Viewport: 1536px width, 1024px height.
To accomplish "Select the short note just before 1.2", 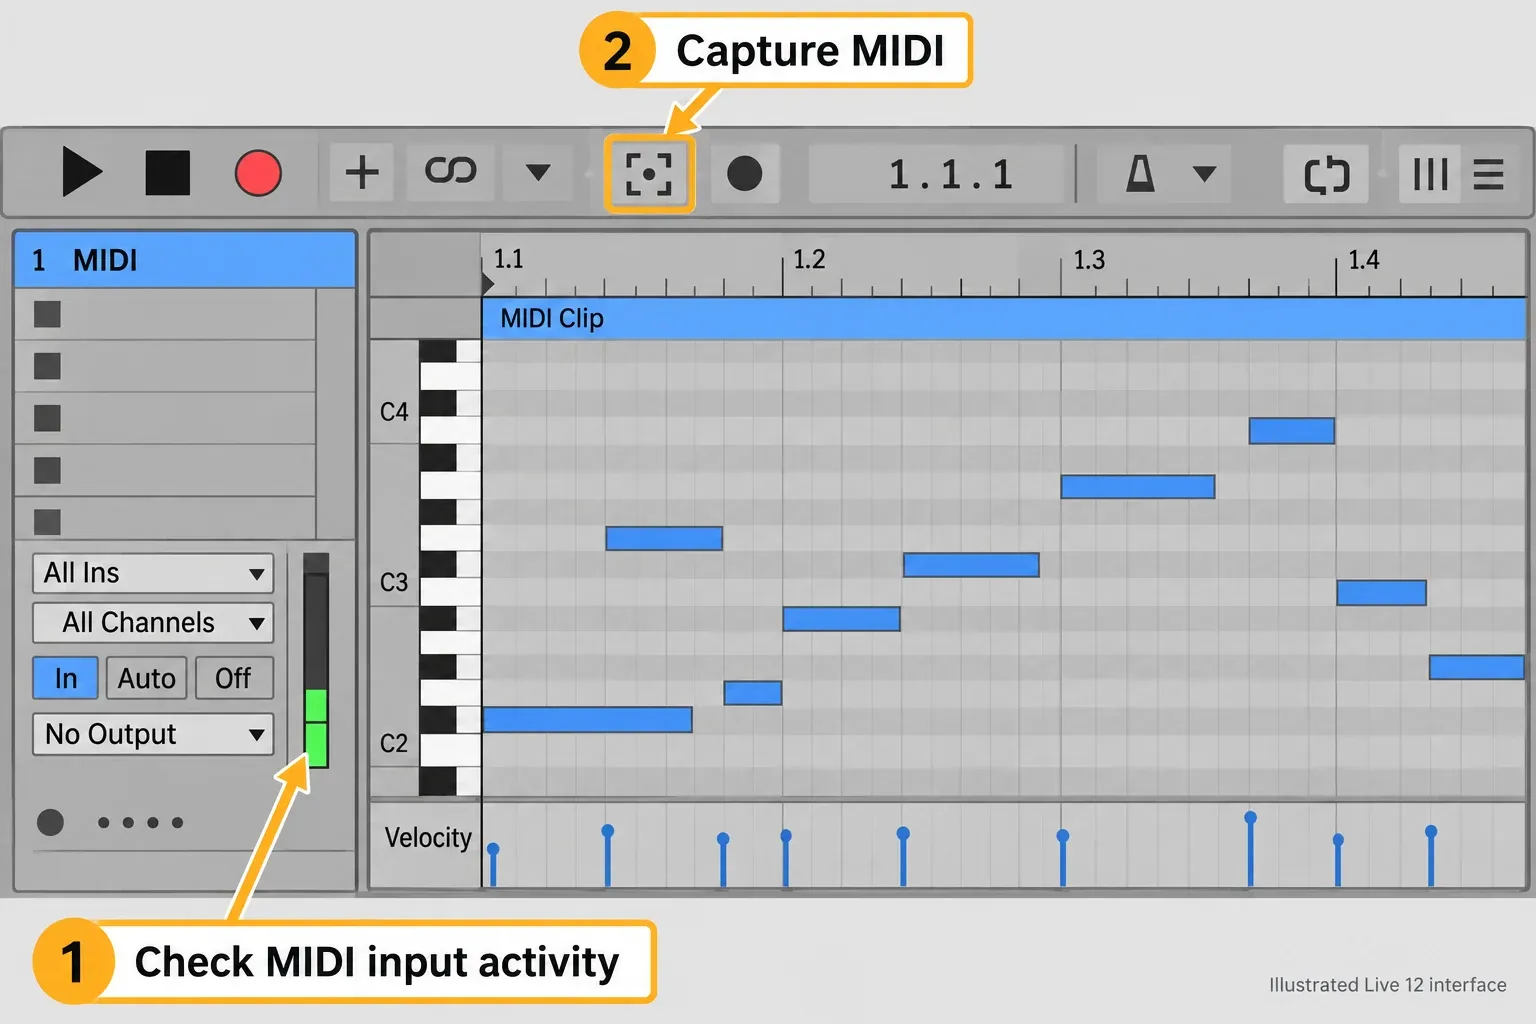I will coord(752,693).
